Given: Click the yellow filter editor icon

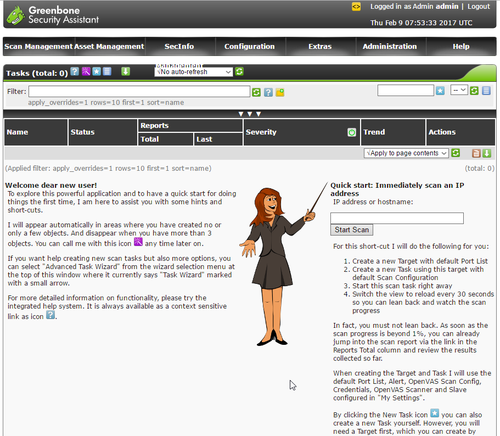Looking at the screenshot, I should tap(280, 92).
